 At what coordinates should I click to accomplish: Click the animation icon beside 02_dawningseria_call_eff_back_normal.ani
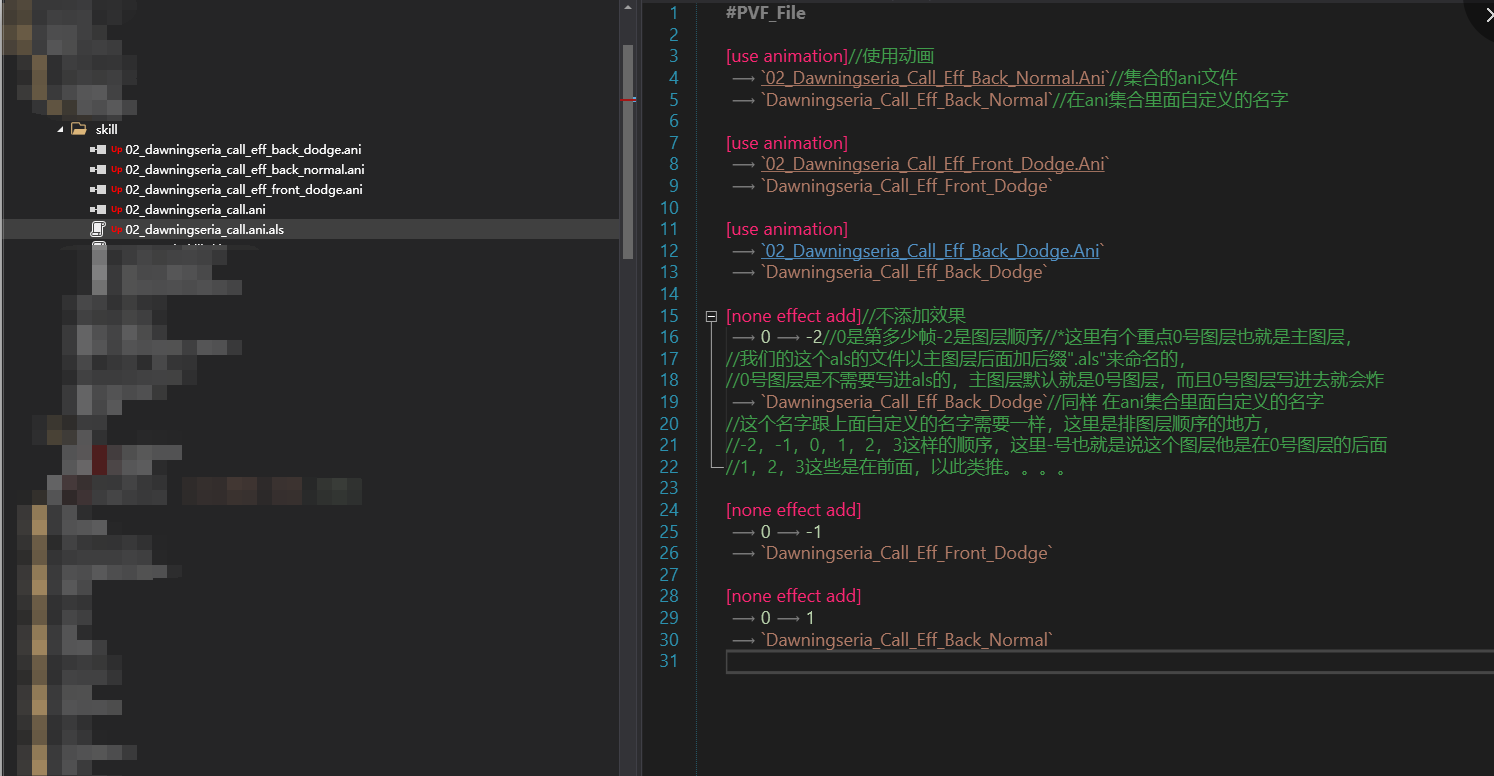pos(98,169)
